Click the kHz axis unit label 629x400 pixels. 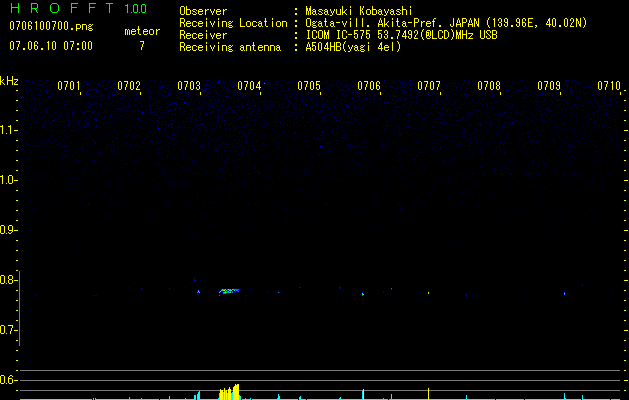pos(9,81)
